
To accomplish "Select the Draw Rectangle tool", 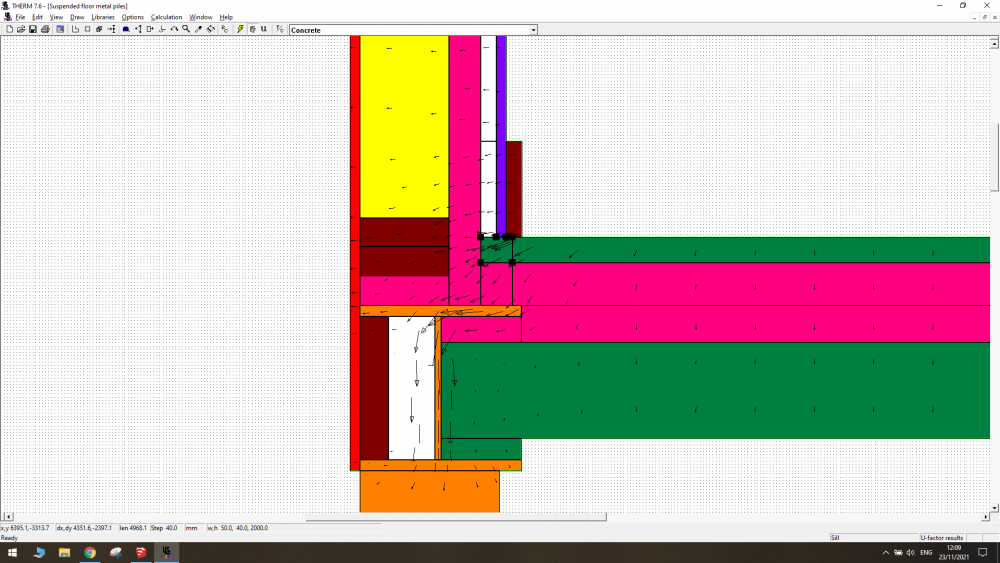I will tap(87, 29).
